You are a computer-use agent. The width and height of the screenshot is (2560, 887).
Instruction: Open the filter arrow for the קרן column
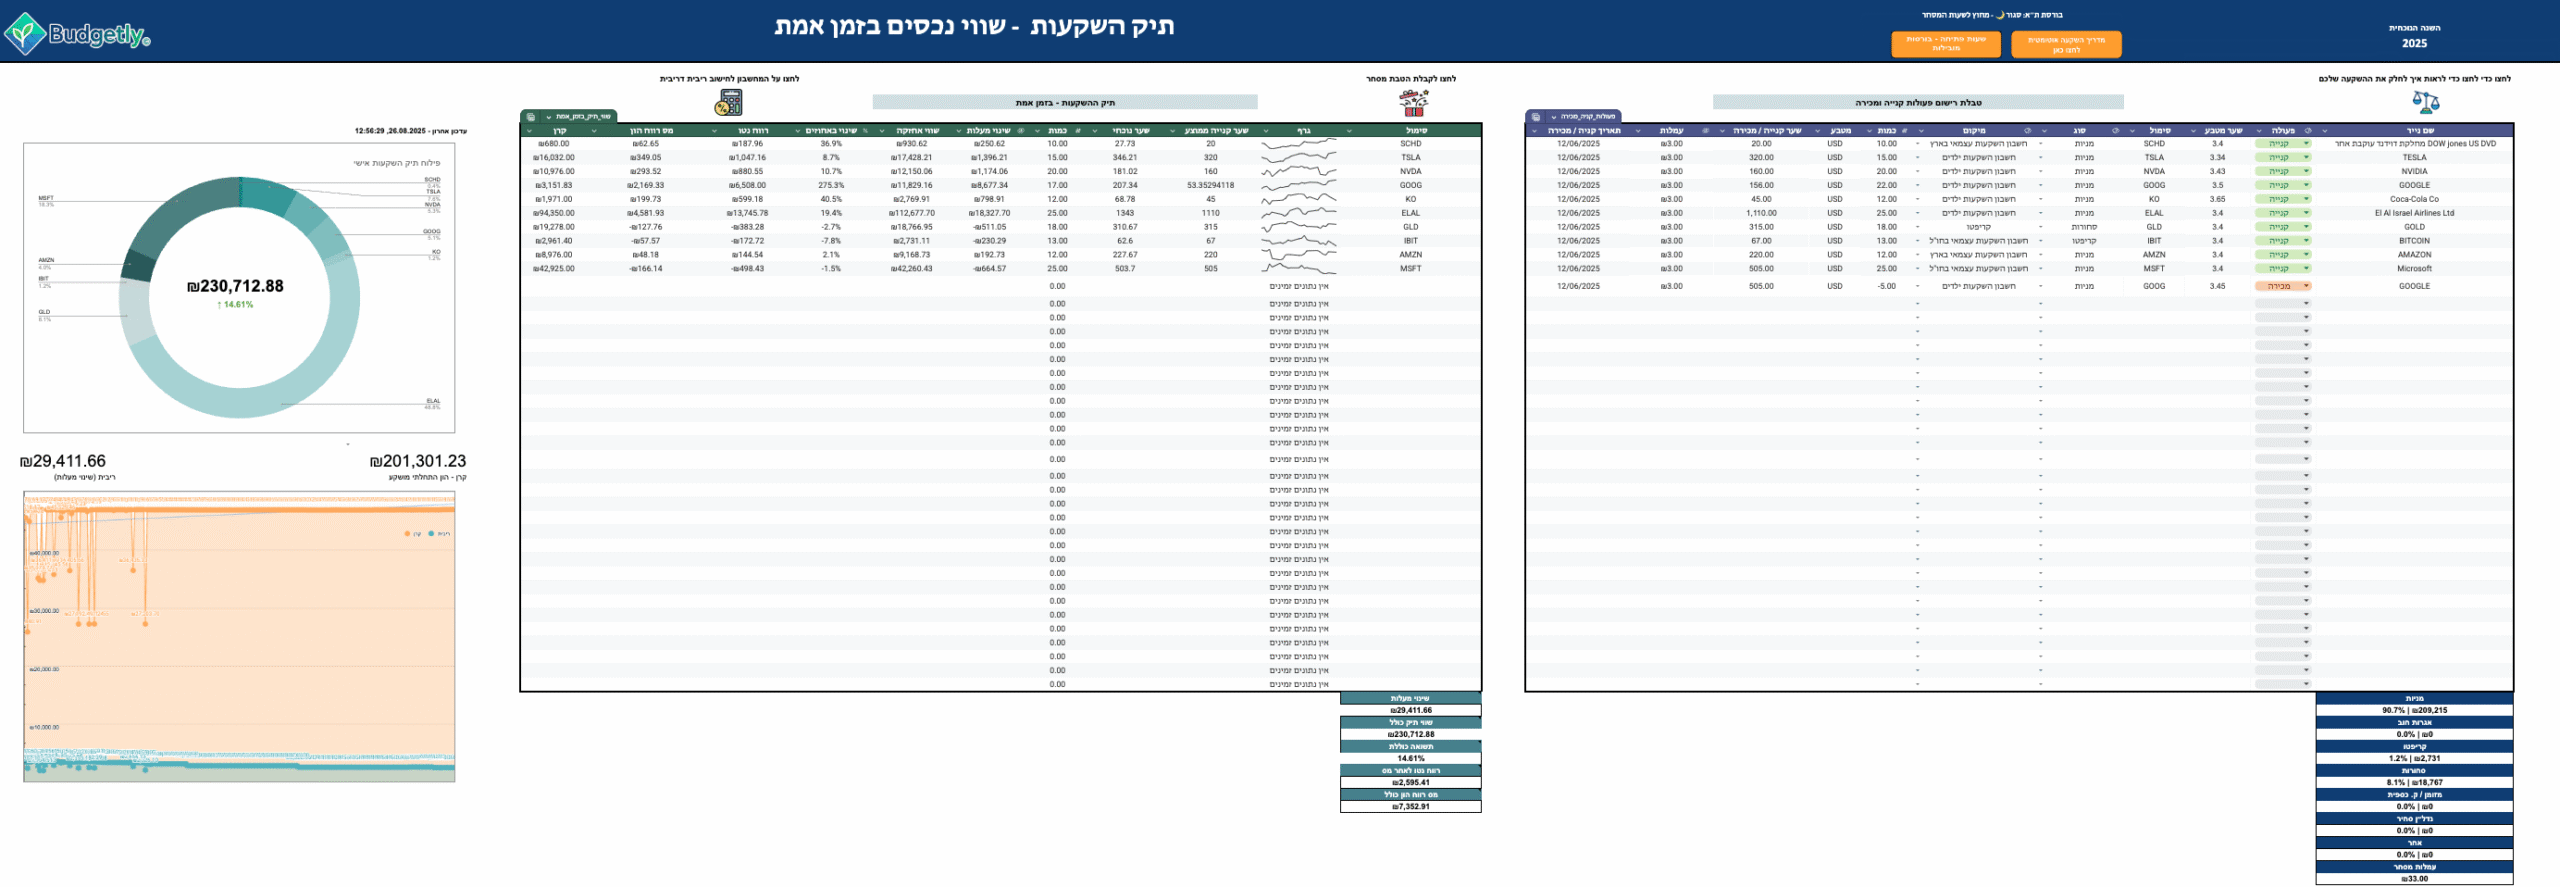click(527, 131)
